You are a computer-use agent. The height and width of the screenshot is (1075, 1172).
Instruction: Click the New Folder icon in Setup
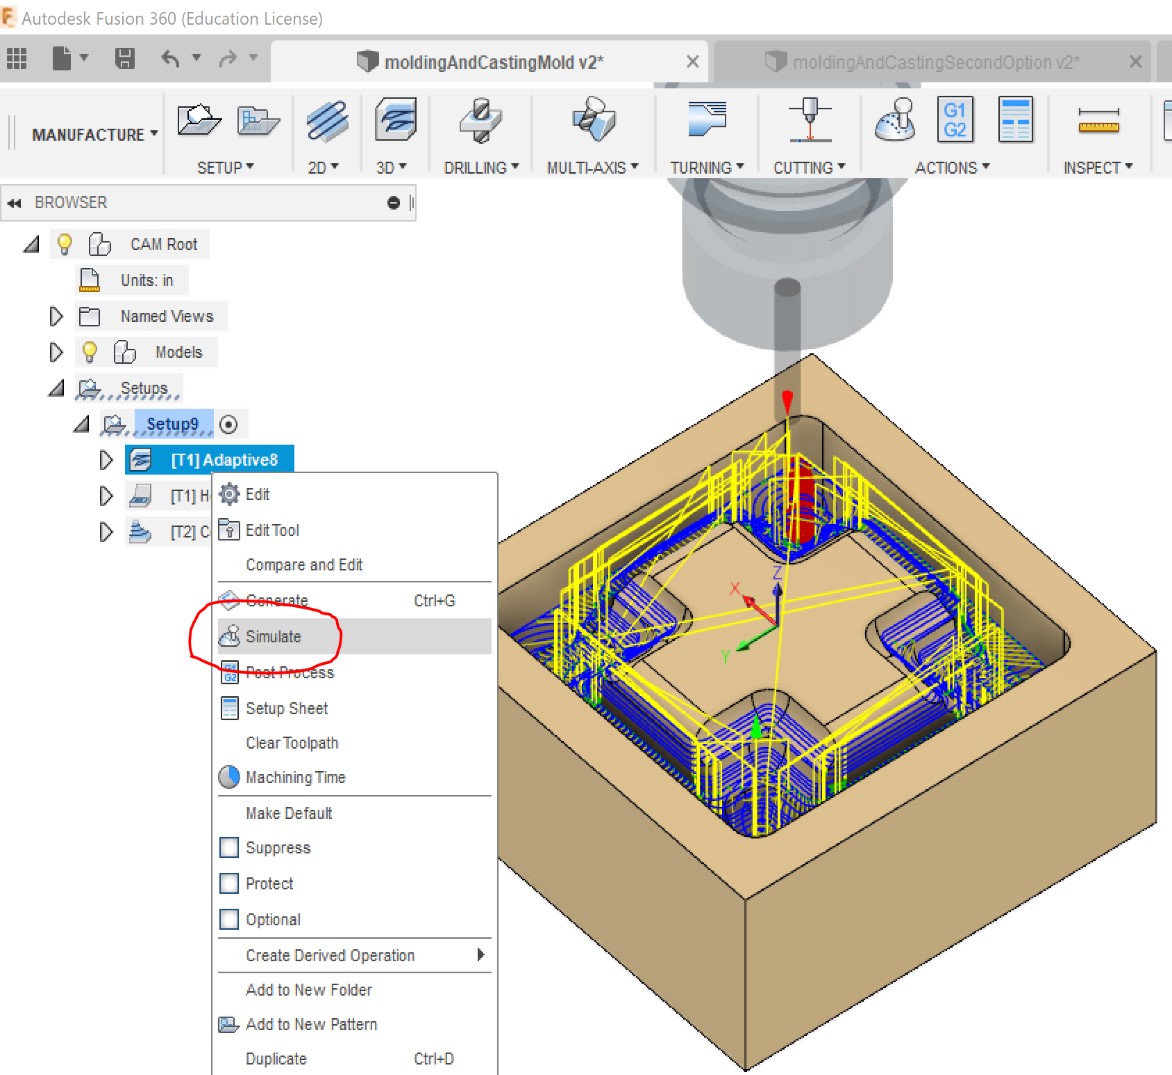(258, 121)
